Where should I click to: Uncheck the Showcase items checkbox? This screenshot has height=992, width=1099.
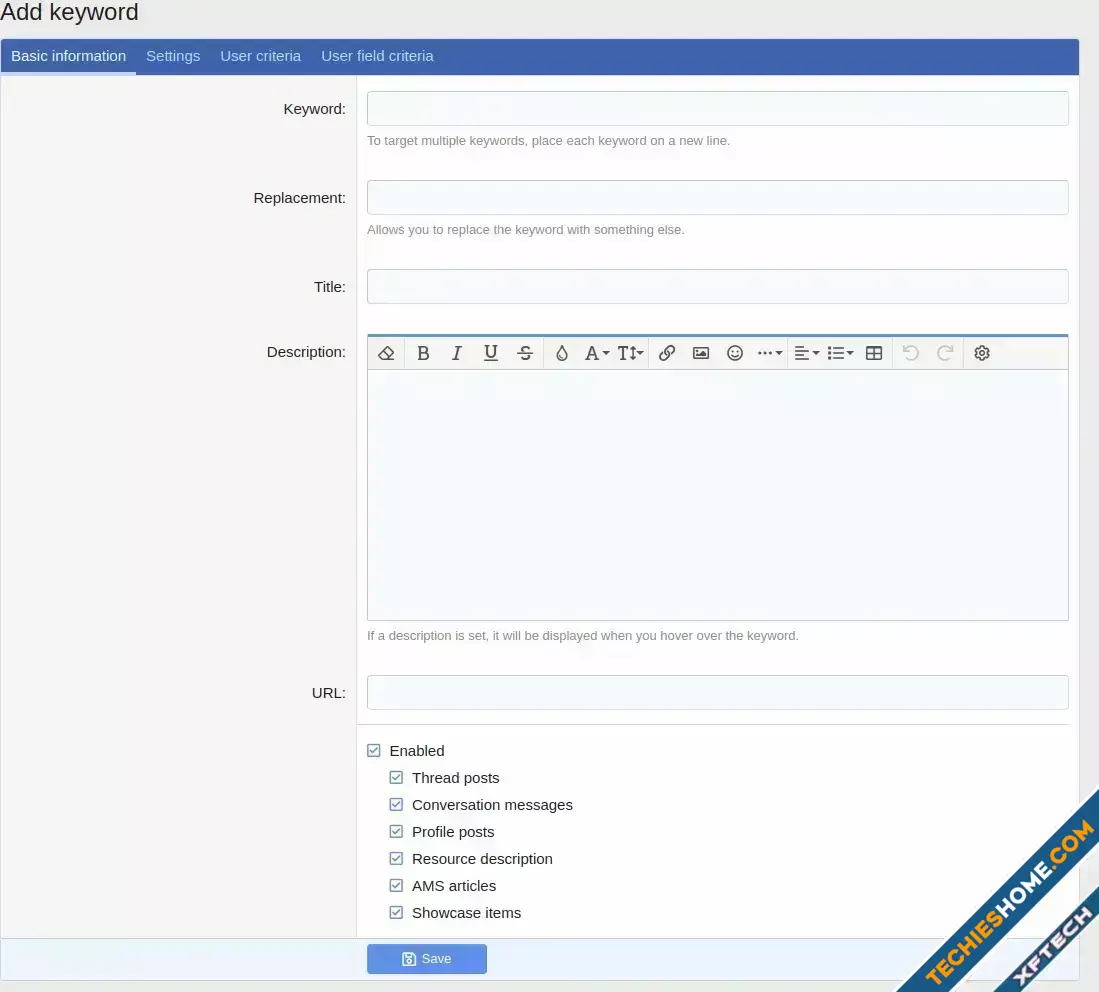point(397,913)
